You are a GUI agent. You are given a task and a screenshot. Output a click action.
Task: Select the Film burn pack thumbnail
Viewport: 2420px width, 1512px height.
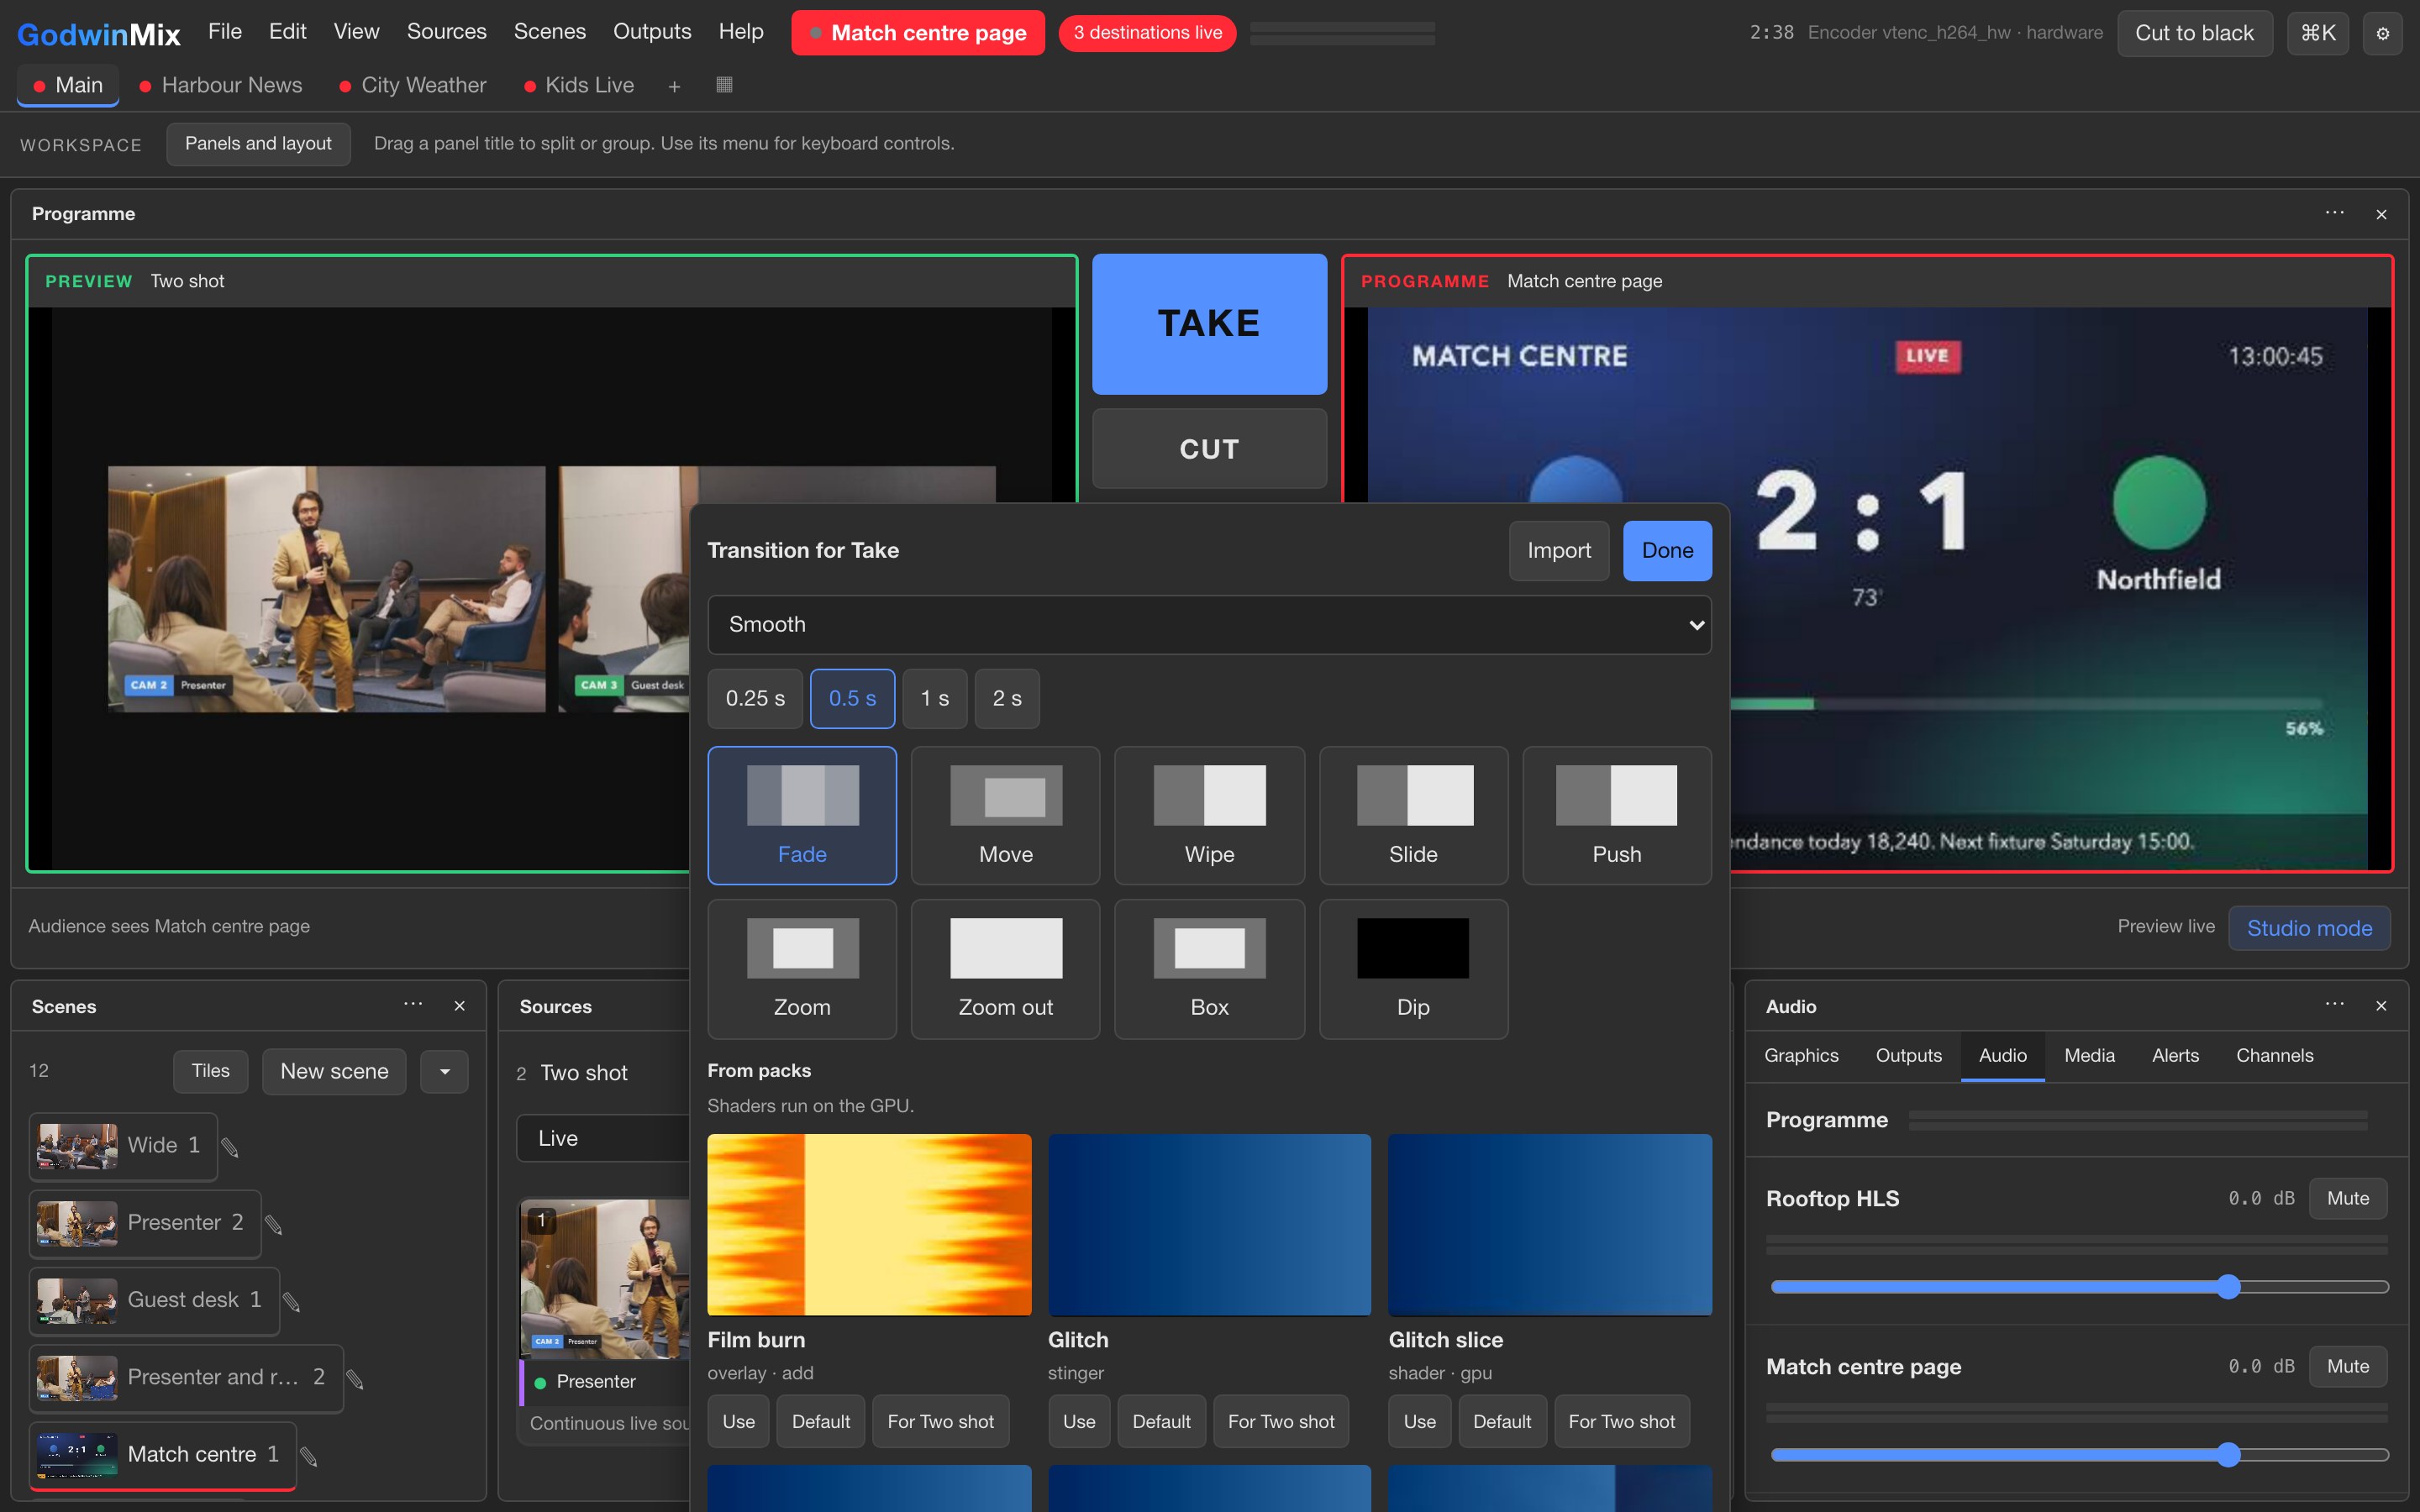[x=869, y=1224]
